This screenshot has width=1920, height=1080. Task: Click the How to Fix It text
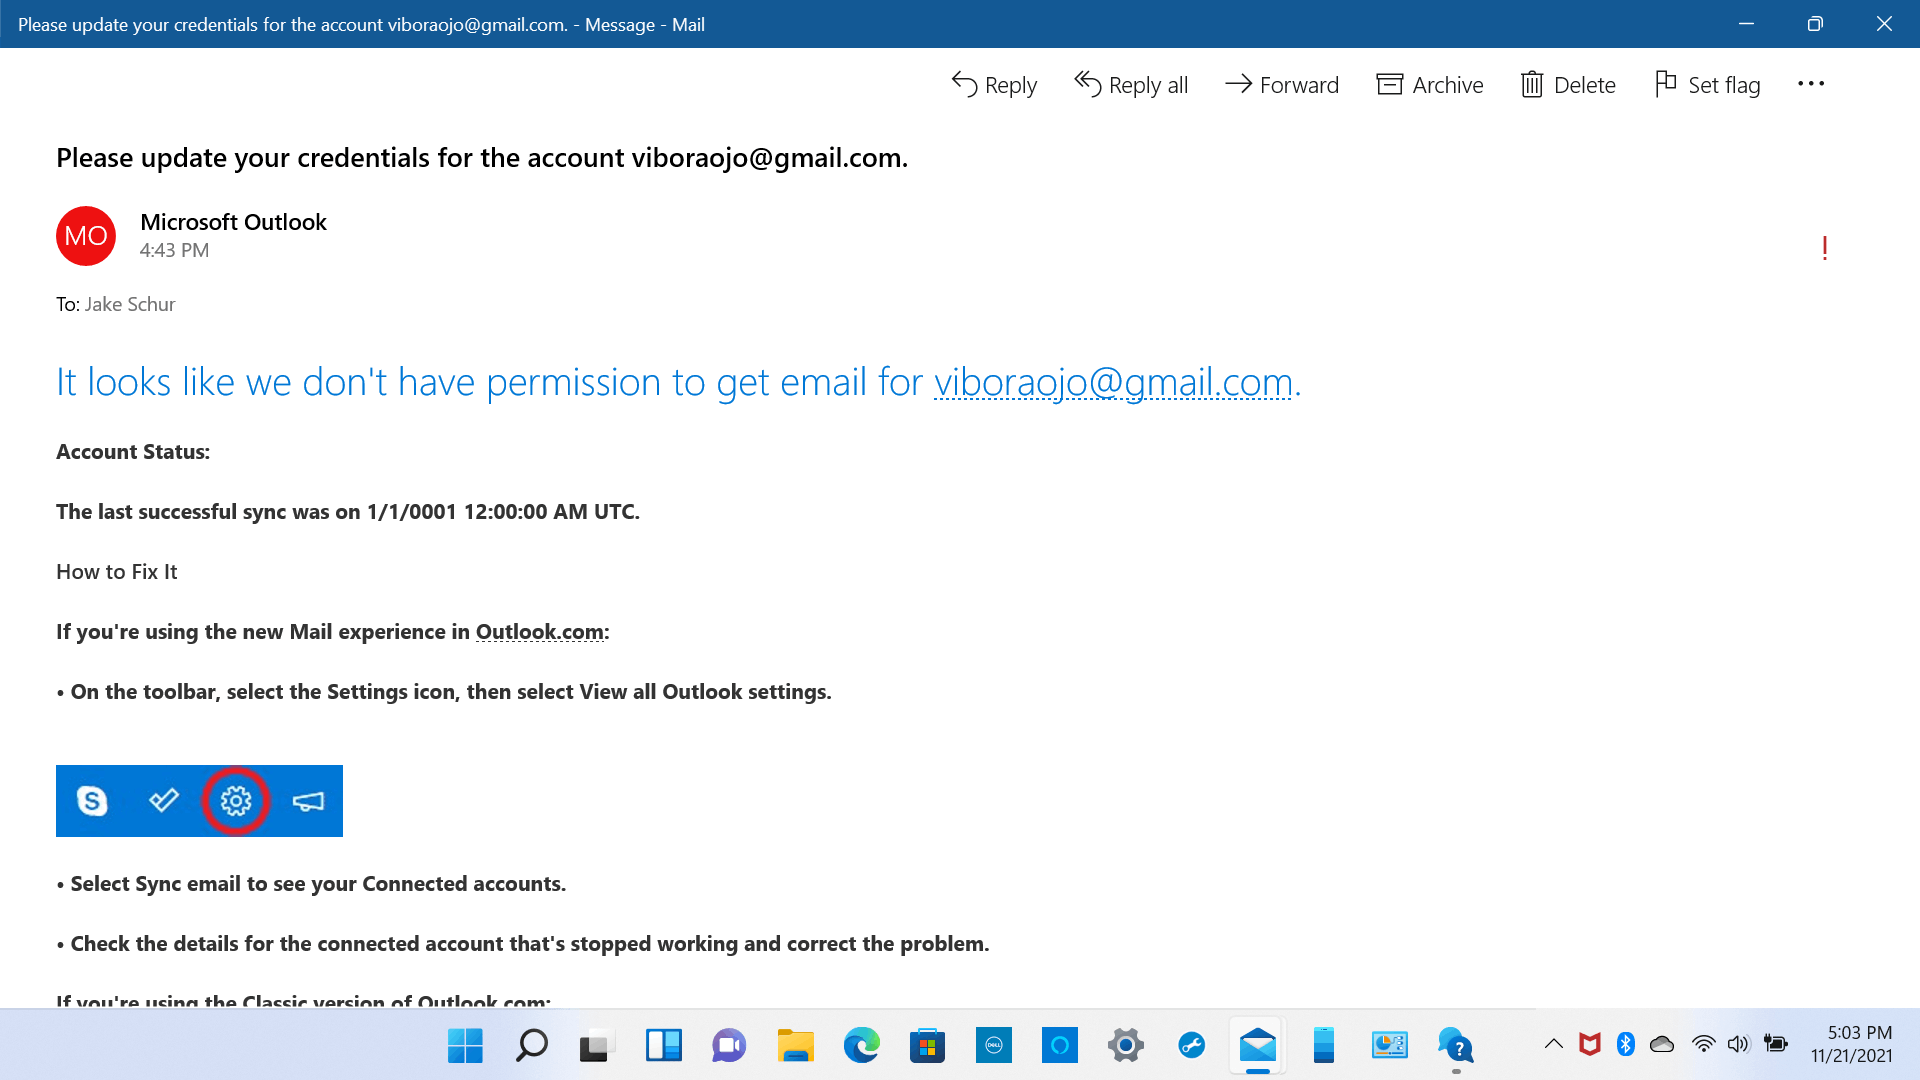point(116,572)
